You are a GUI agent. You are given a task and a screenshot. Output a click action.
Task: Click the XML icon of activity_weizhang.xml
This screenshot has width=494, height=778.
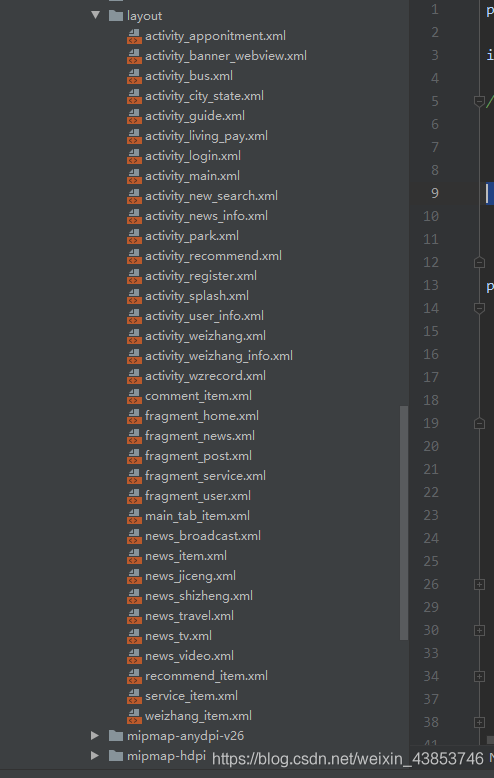134,336
